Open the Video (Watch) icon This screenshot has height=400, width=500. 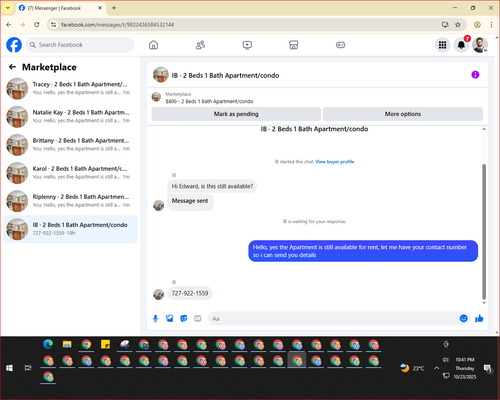coord(247,45)
